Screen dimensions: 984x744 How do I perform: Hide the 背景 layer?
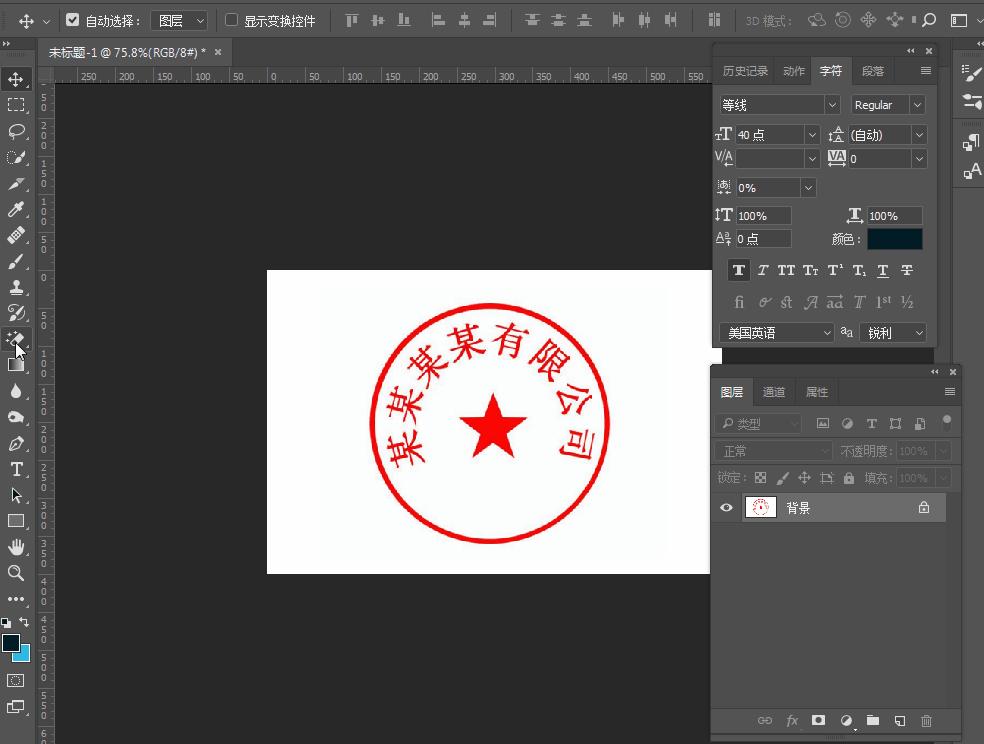pyautogui.click(x=726, y=507)
